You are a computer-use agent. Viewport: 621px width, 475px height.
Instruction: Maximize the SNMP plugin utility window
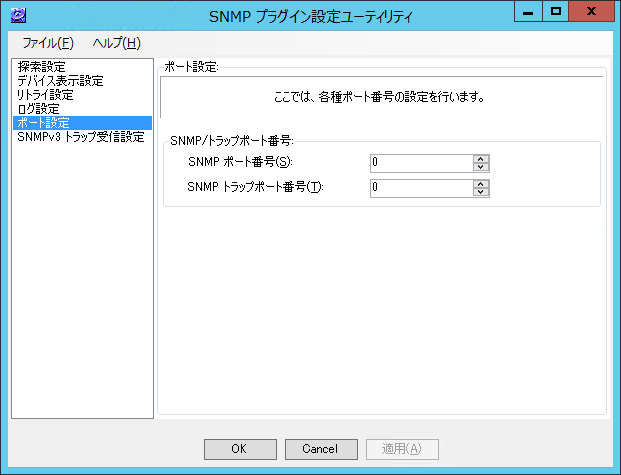[555, 12]
